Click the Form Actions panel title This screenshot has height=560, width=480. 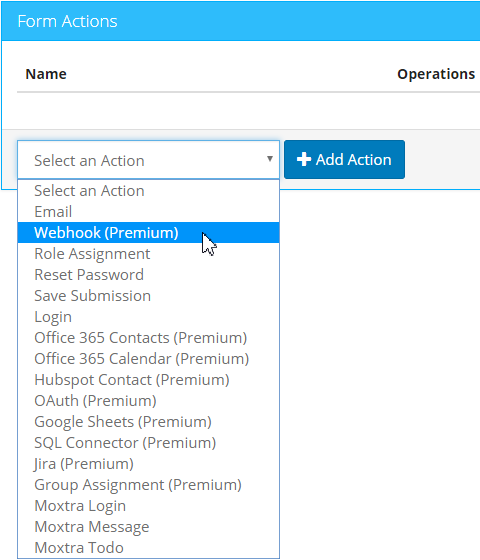(x=68, y=21)
